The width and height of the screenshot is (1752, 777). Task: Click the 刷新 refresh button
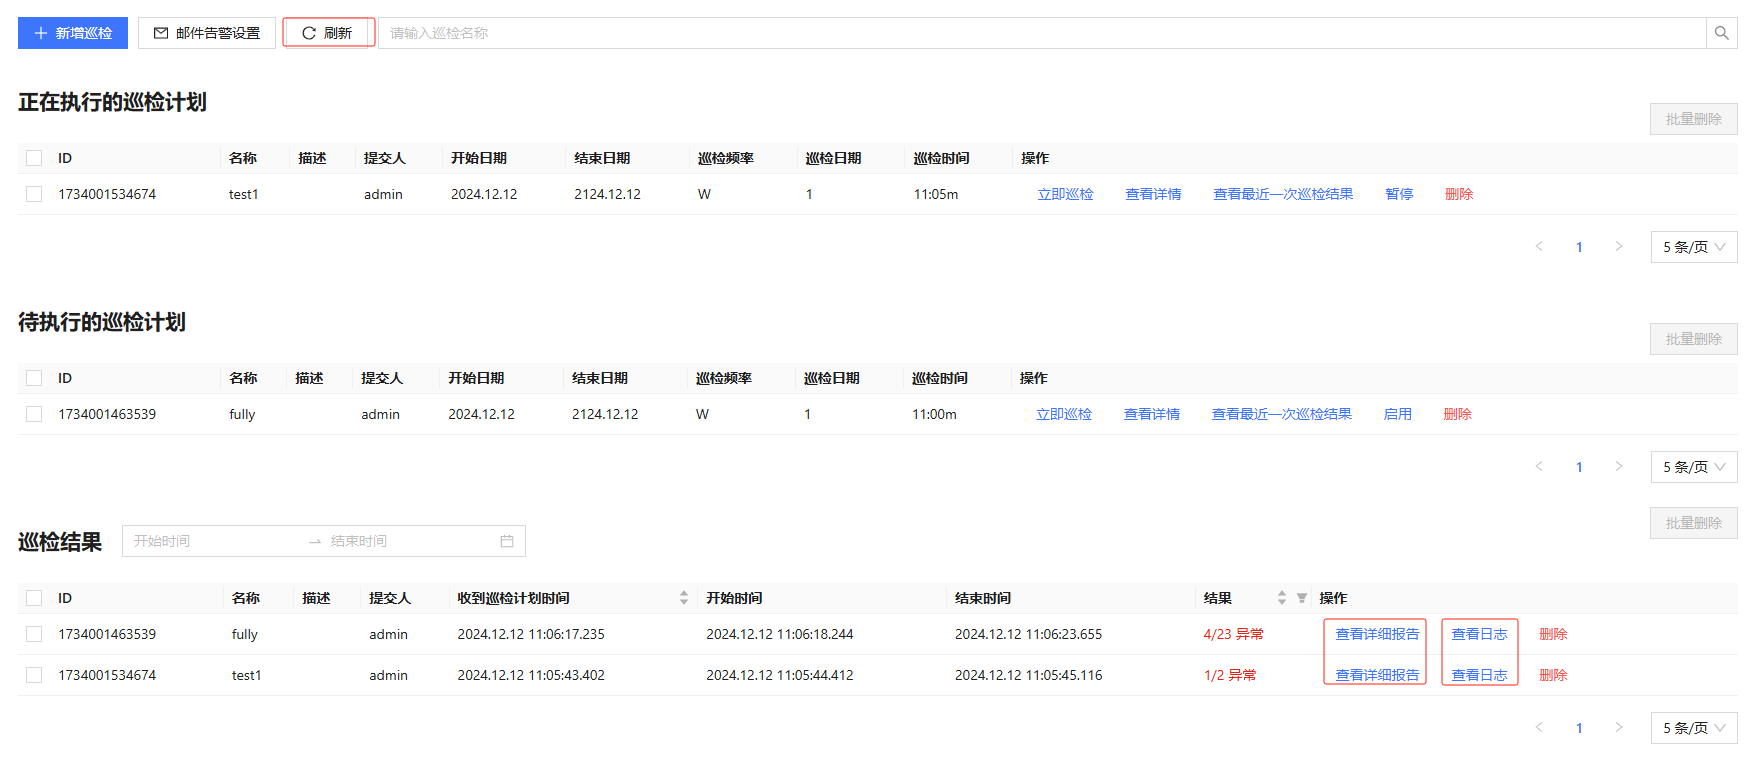[328, 33]
